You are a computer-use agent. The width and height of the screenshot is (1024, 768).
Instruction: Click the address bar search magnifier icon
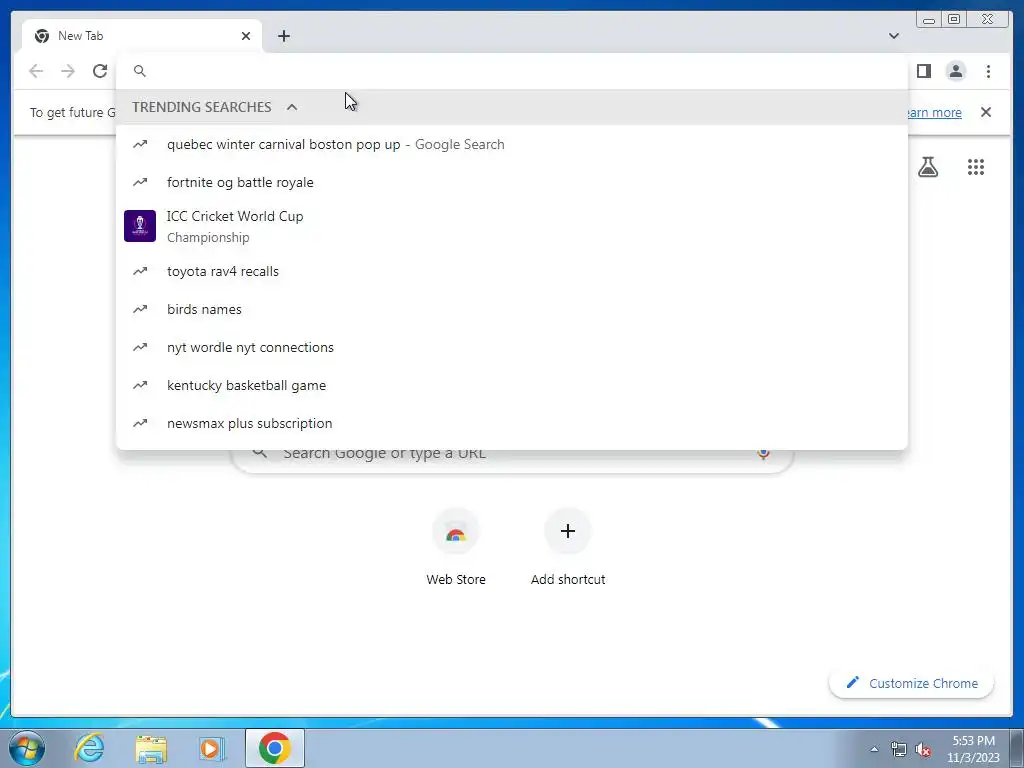tap(140, 71)
